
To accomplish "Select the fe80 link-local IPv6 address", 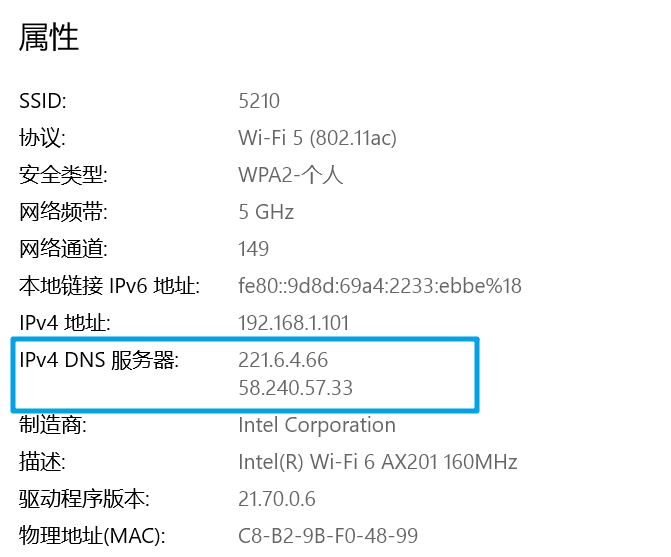I will [x=380, y=286].
